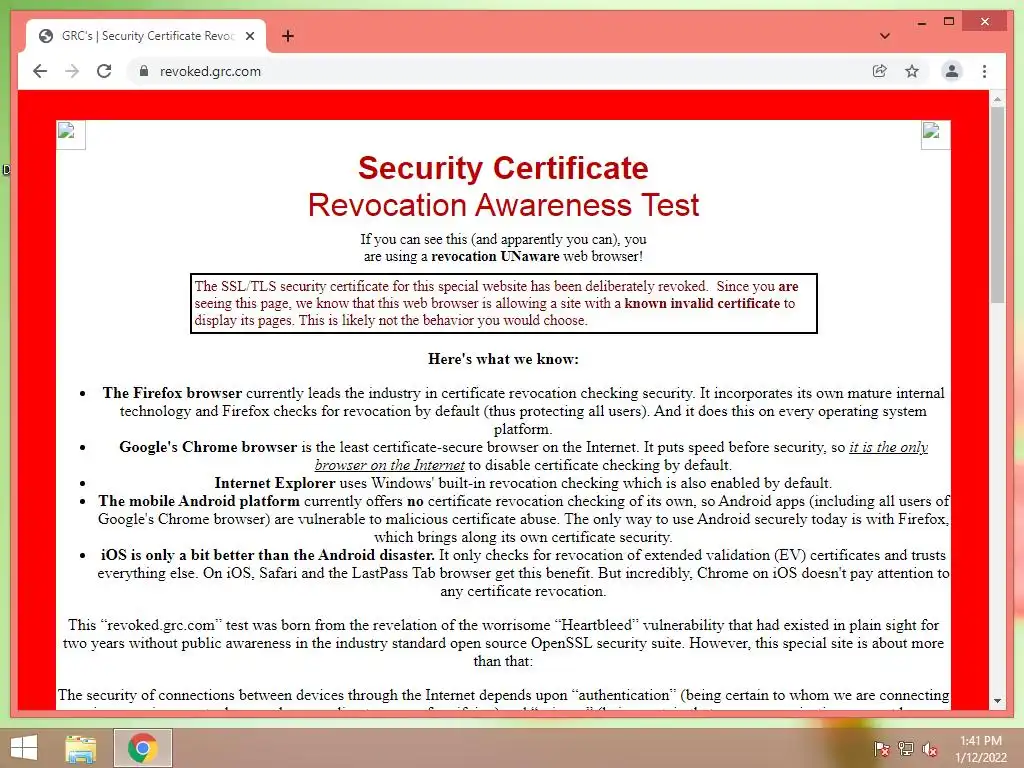The image size is (1024, 768).
Task: Maximize the Chrome window
Action: tap(949, 22)
